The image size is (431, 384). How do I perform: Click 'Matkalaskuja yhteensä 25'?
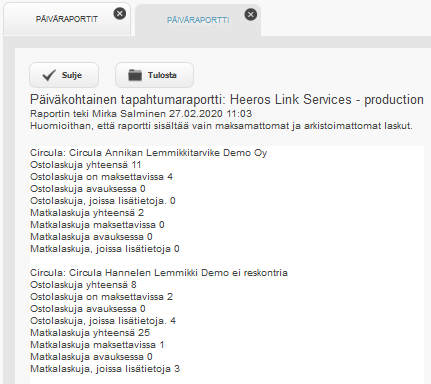click(x=90, y=333)
